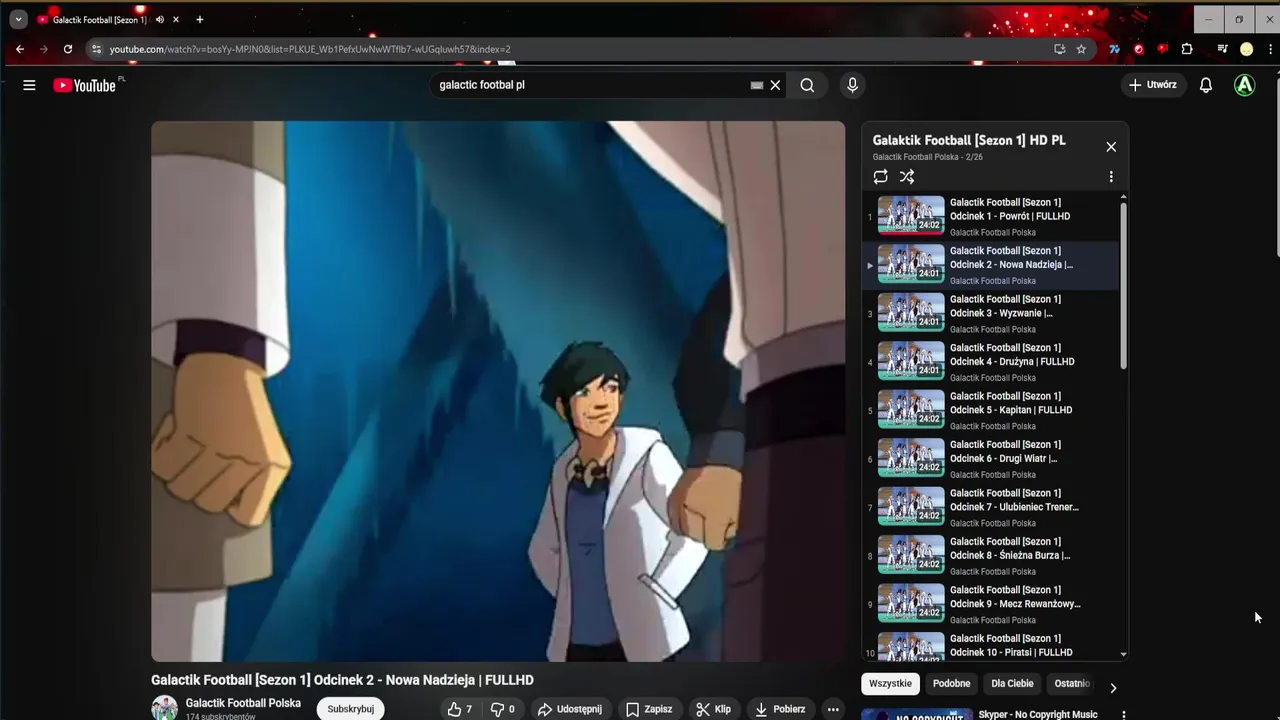
Task: Click the install/cast icon in address bar
Action: (x=1059, y=49)
